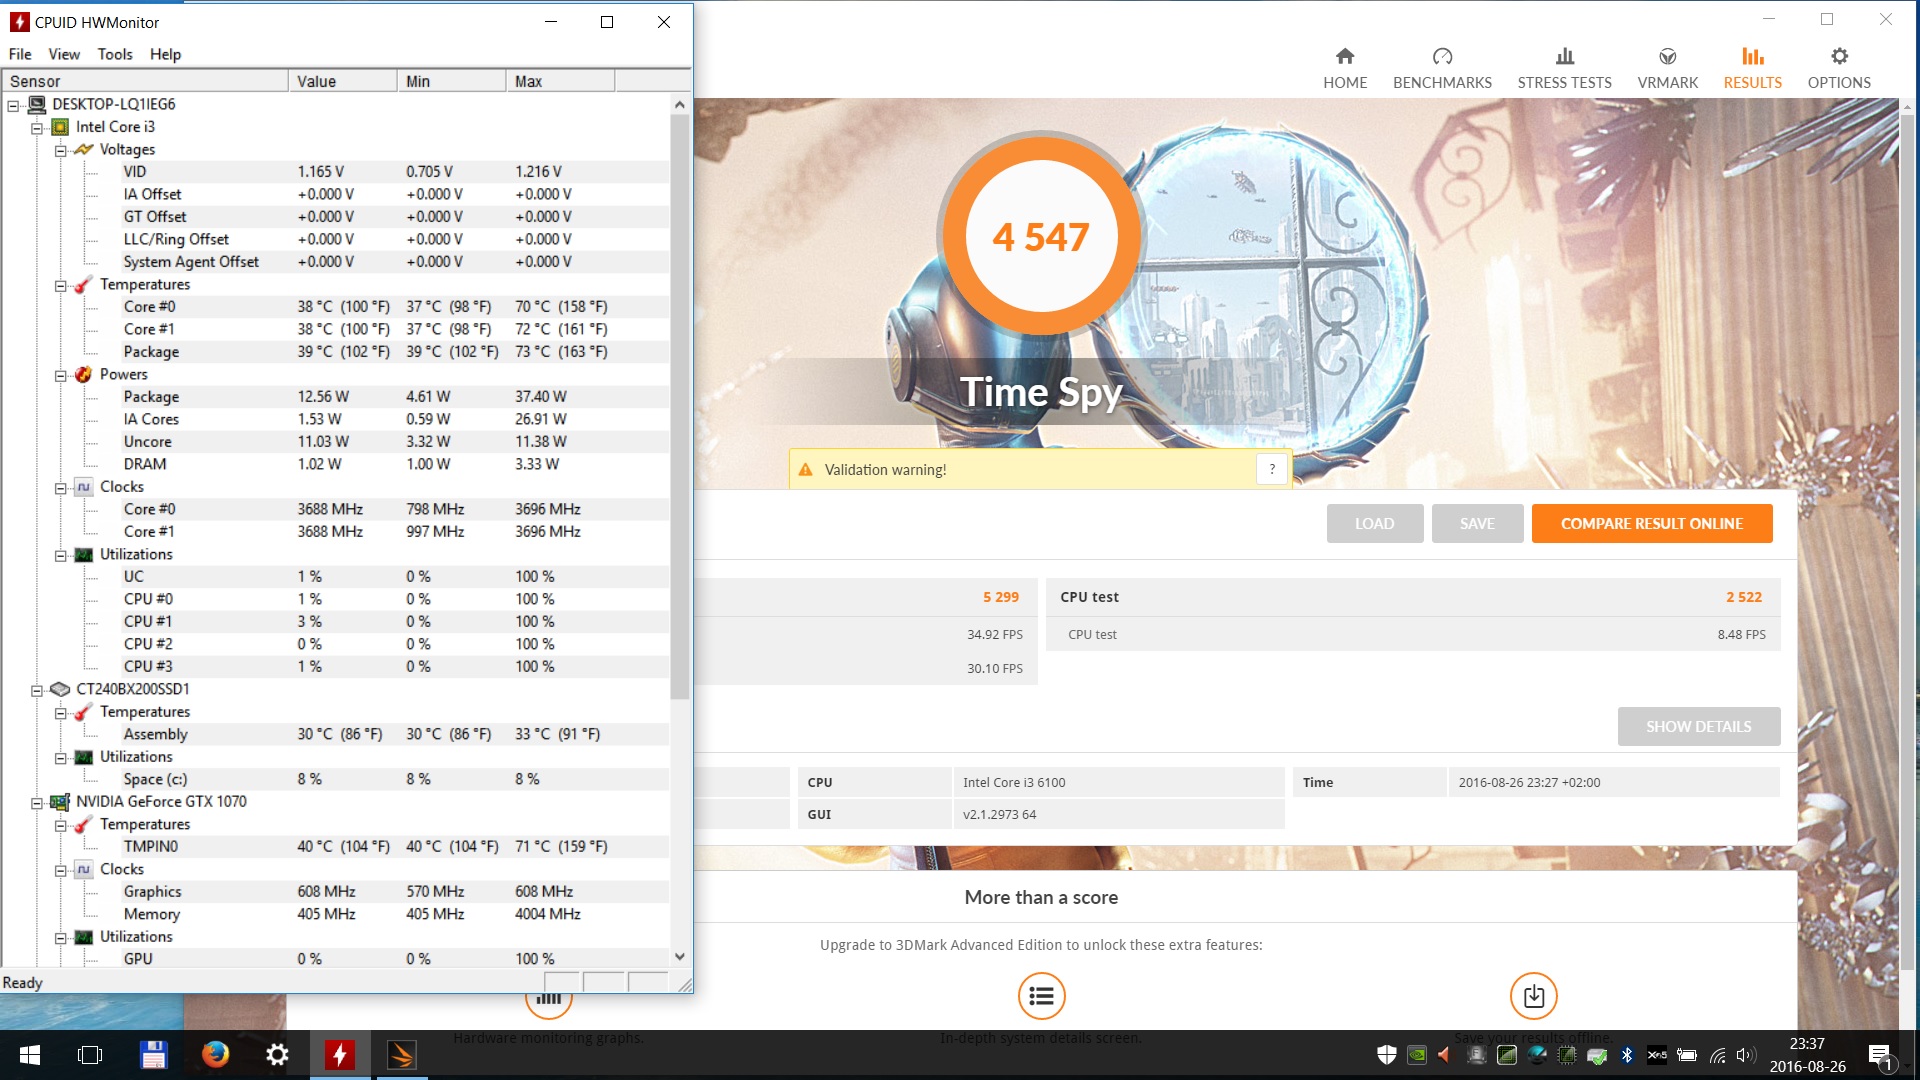Click the Max column header
The height and width of the screenshot is (1080, 1920).
[561, 81]
